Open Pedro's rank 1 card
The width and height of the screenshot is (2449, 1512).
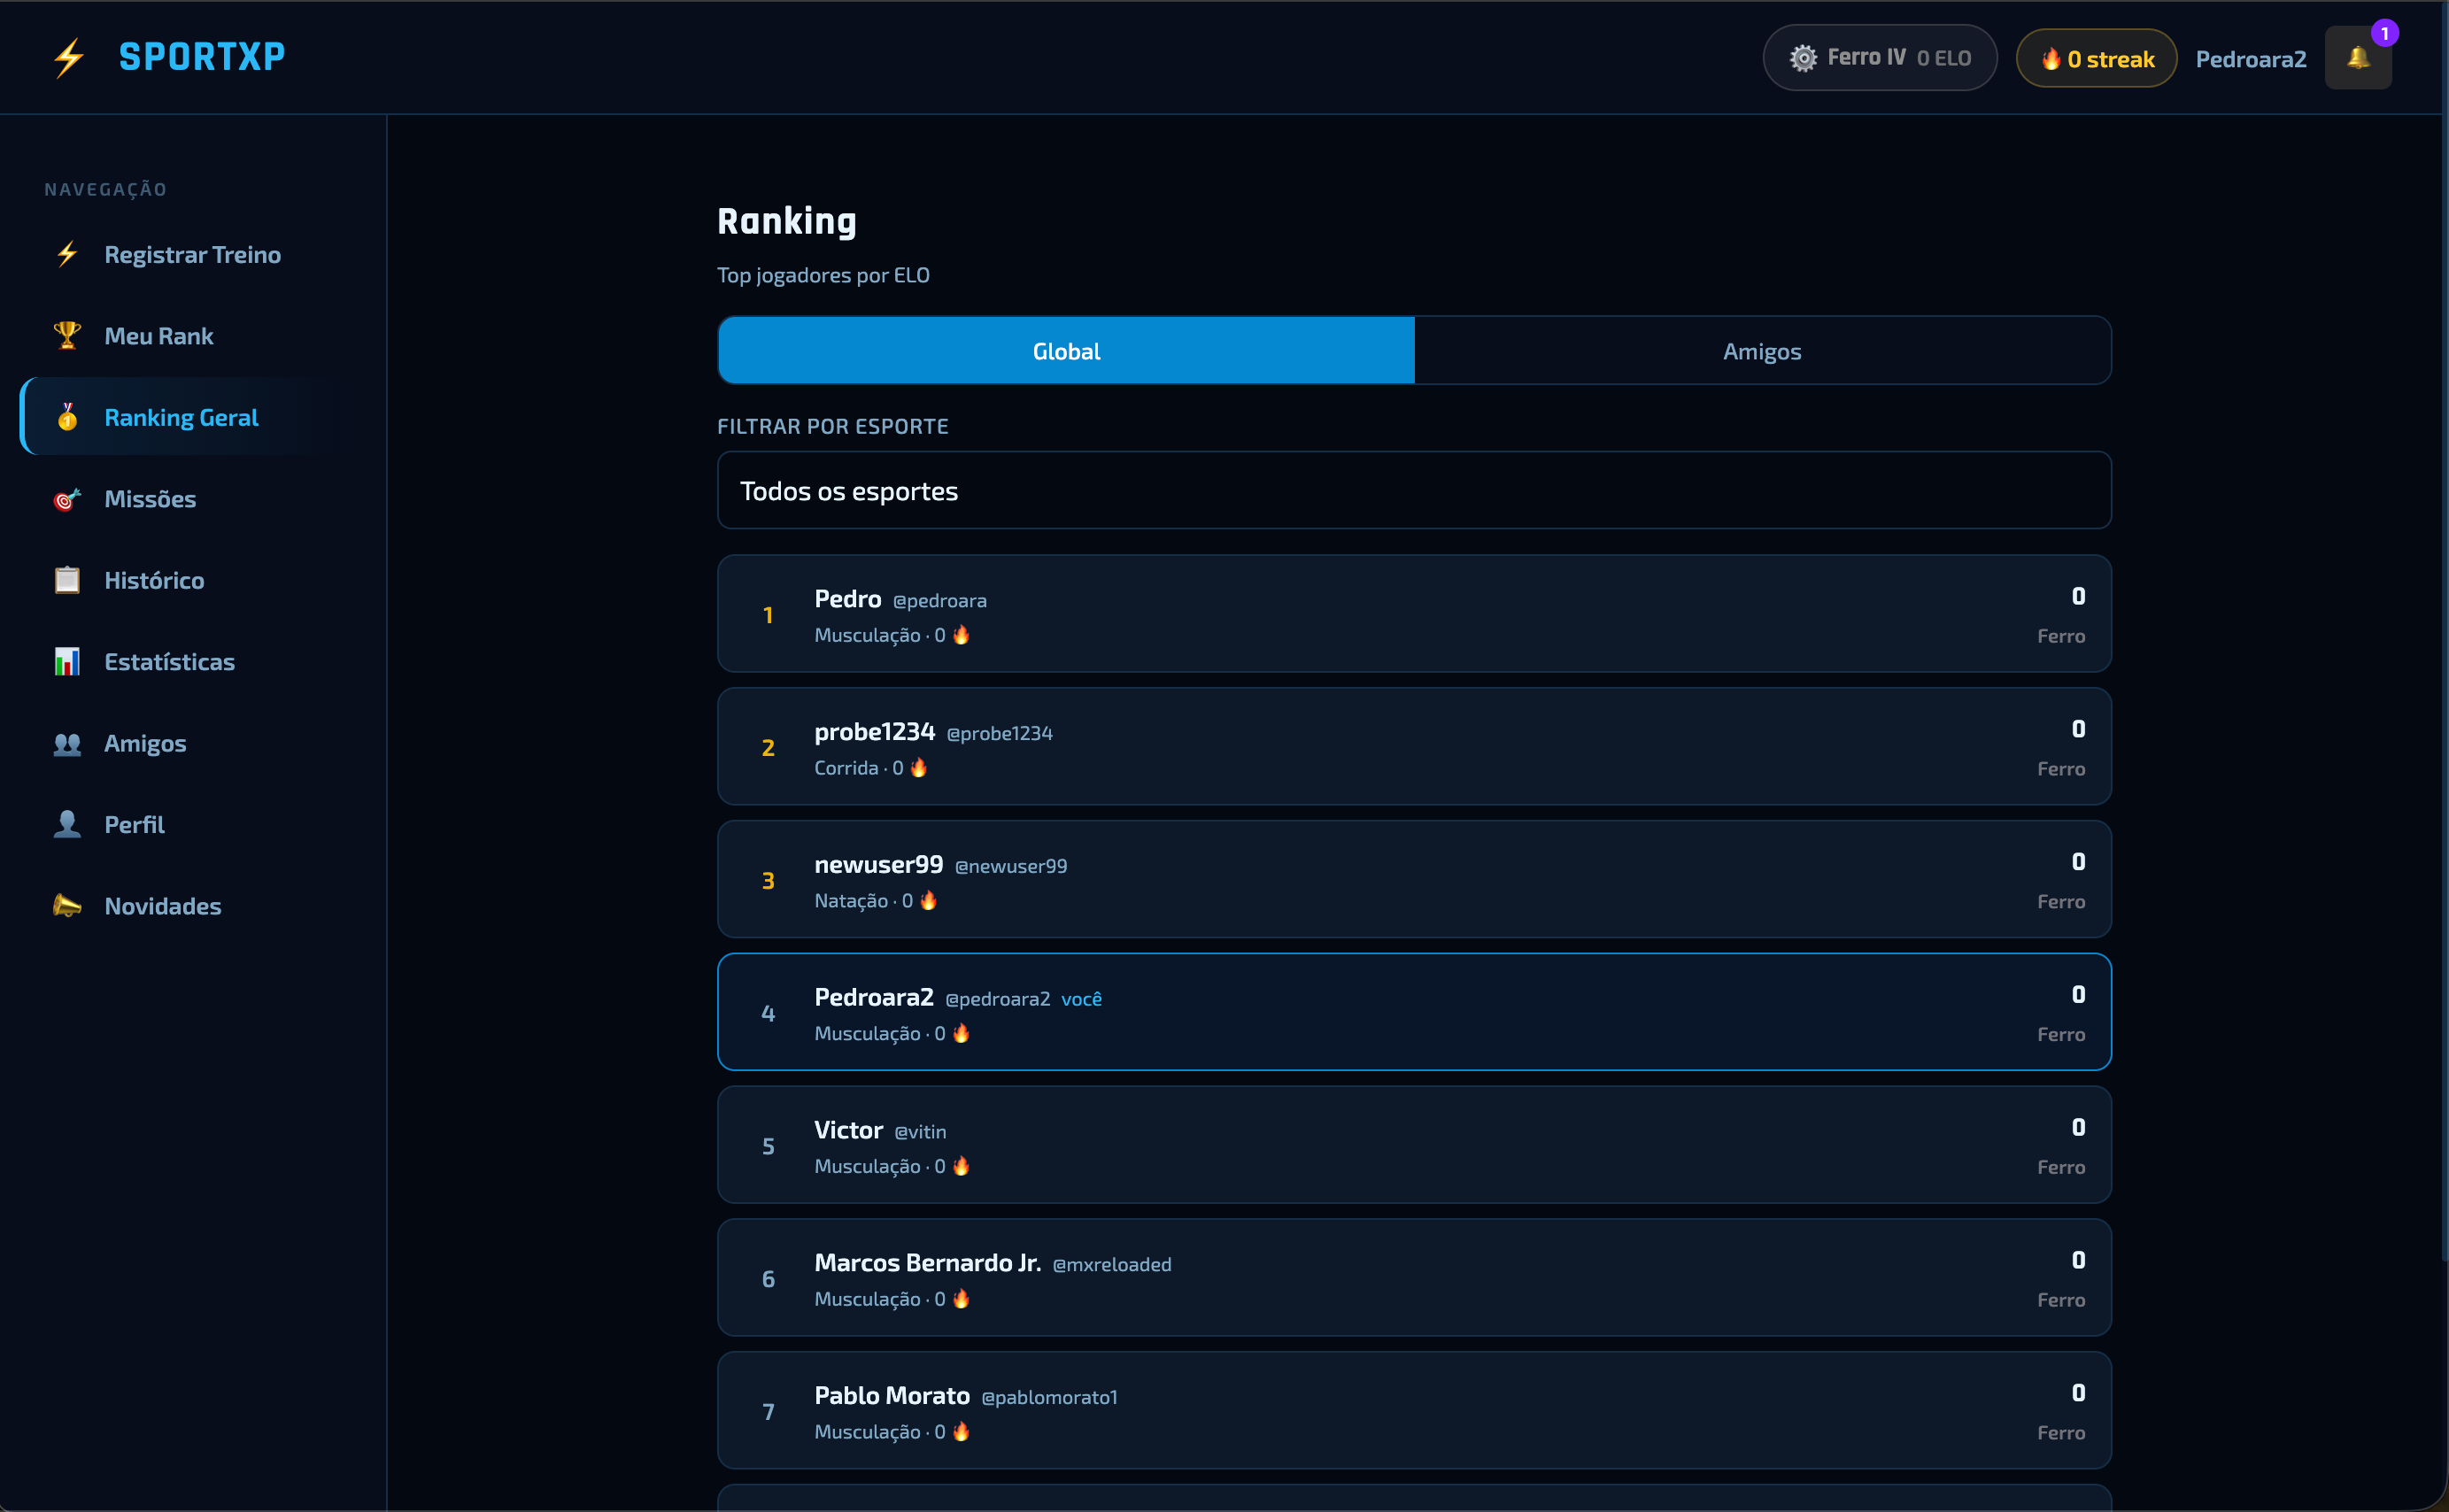pyautogui.click(x=1414, y=614)
